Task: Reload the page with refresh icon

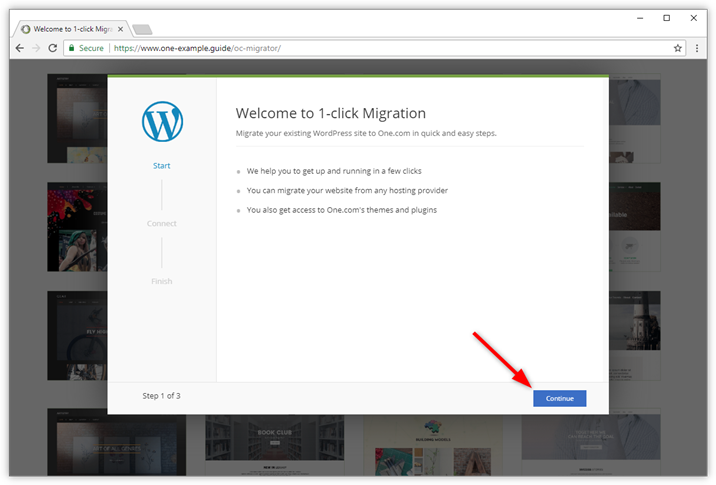Action: pyautogui.click(x=53, y=48)
